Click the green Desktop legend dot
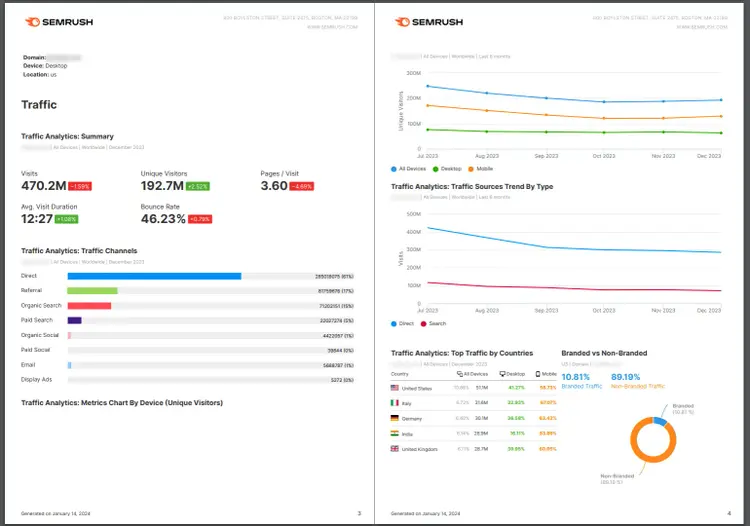Image resolution: width=750 pixels, height=526 pixels. (435, 169)
